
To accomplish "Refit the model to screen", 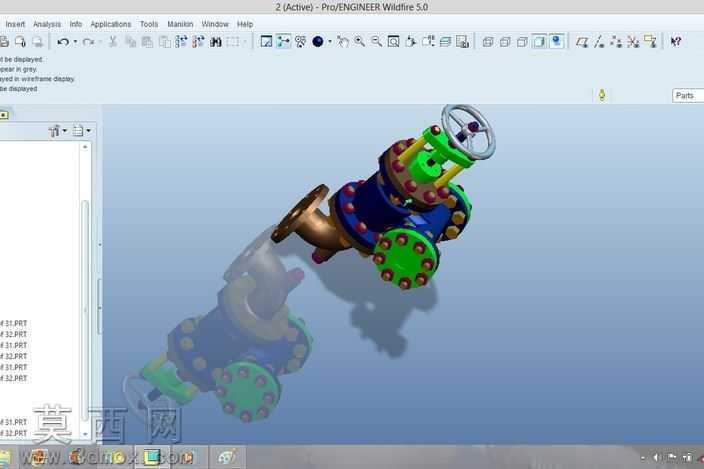I will (394, 42).
